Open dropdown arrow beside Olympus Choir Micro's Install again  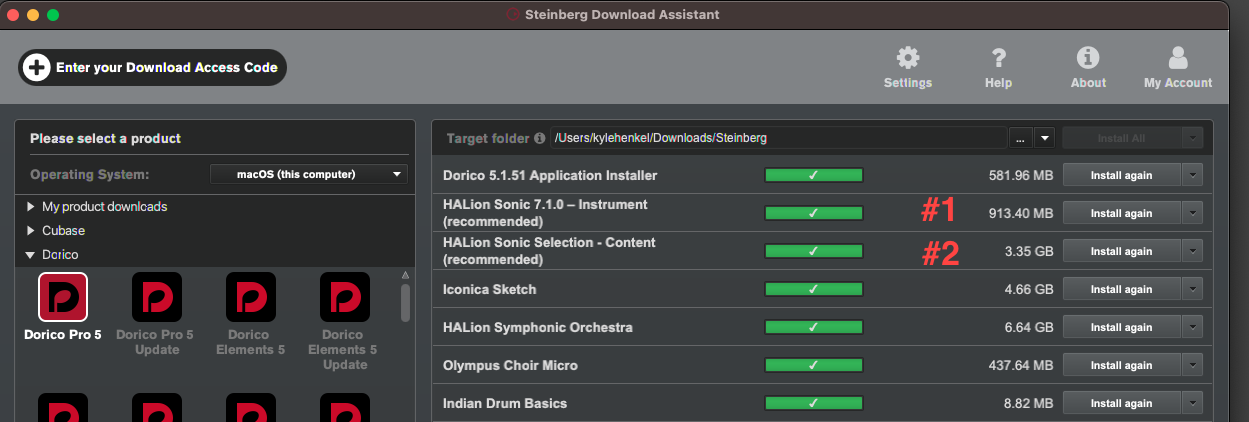point(1192,365)
